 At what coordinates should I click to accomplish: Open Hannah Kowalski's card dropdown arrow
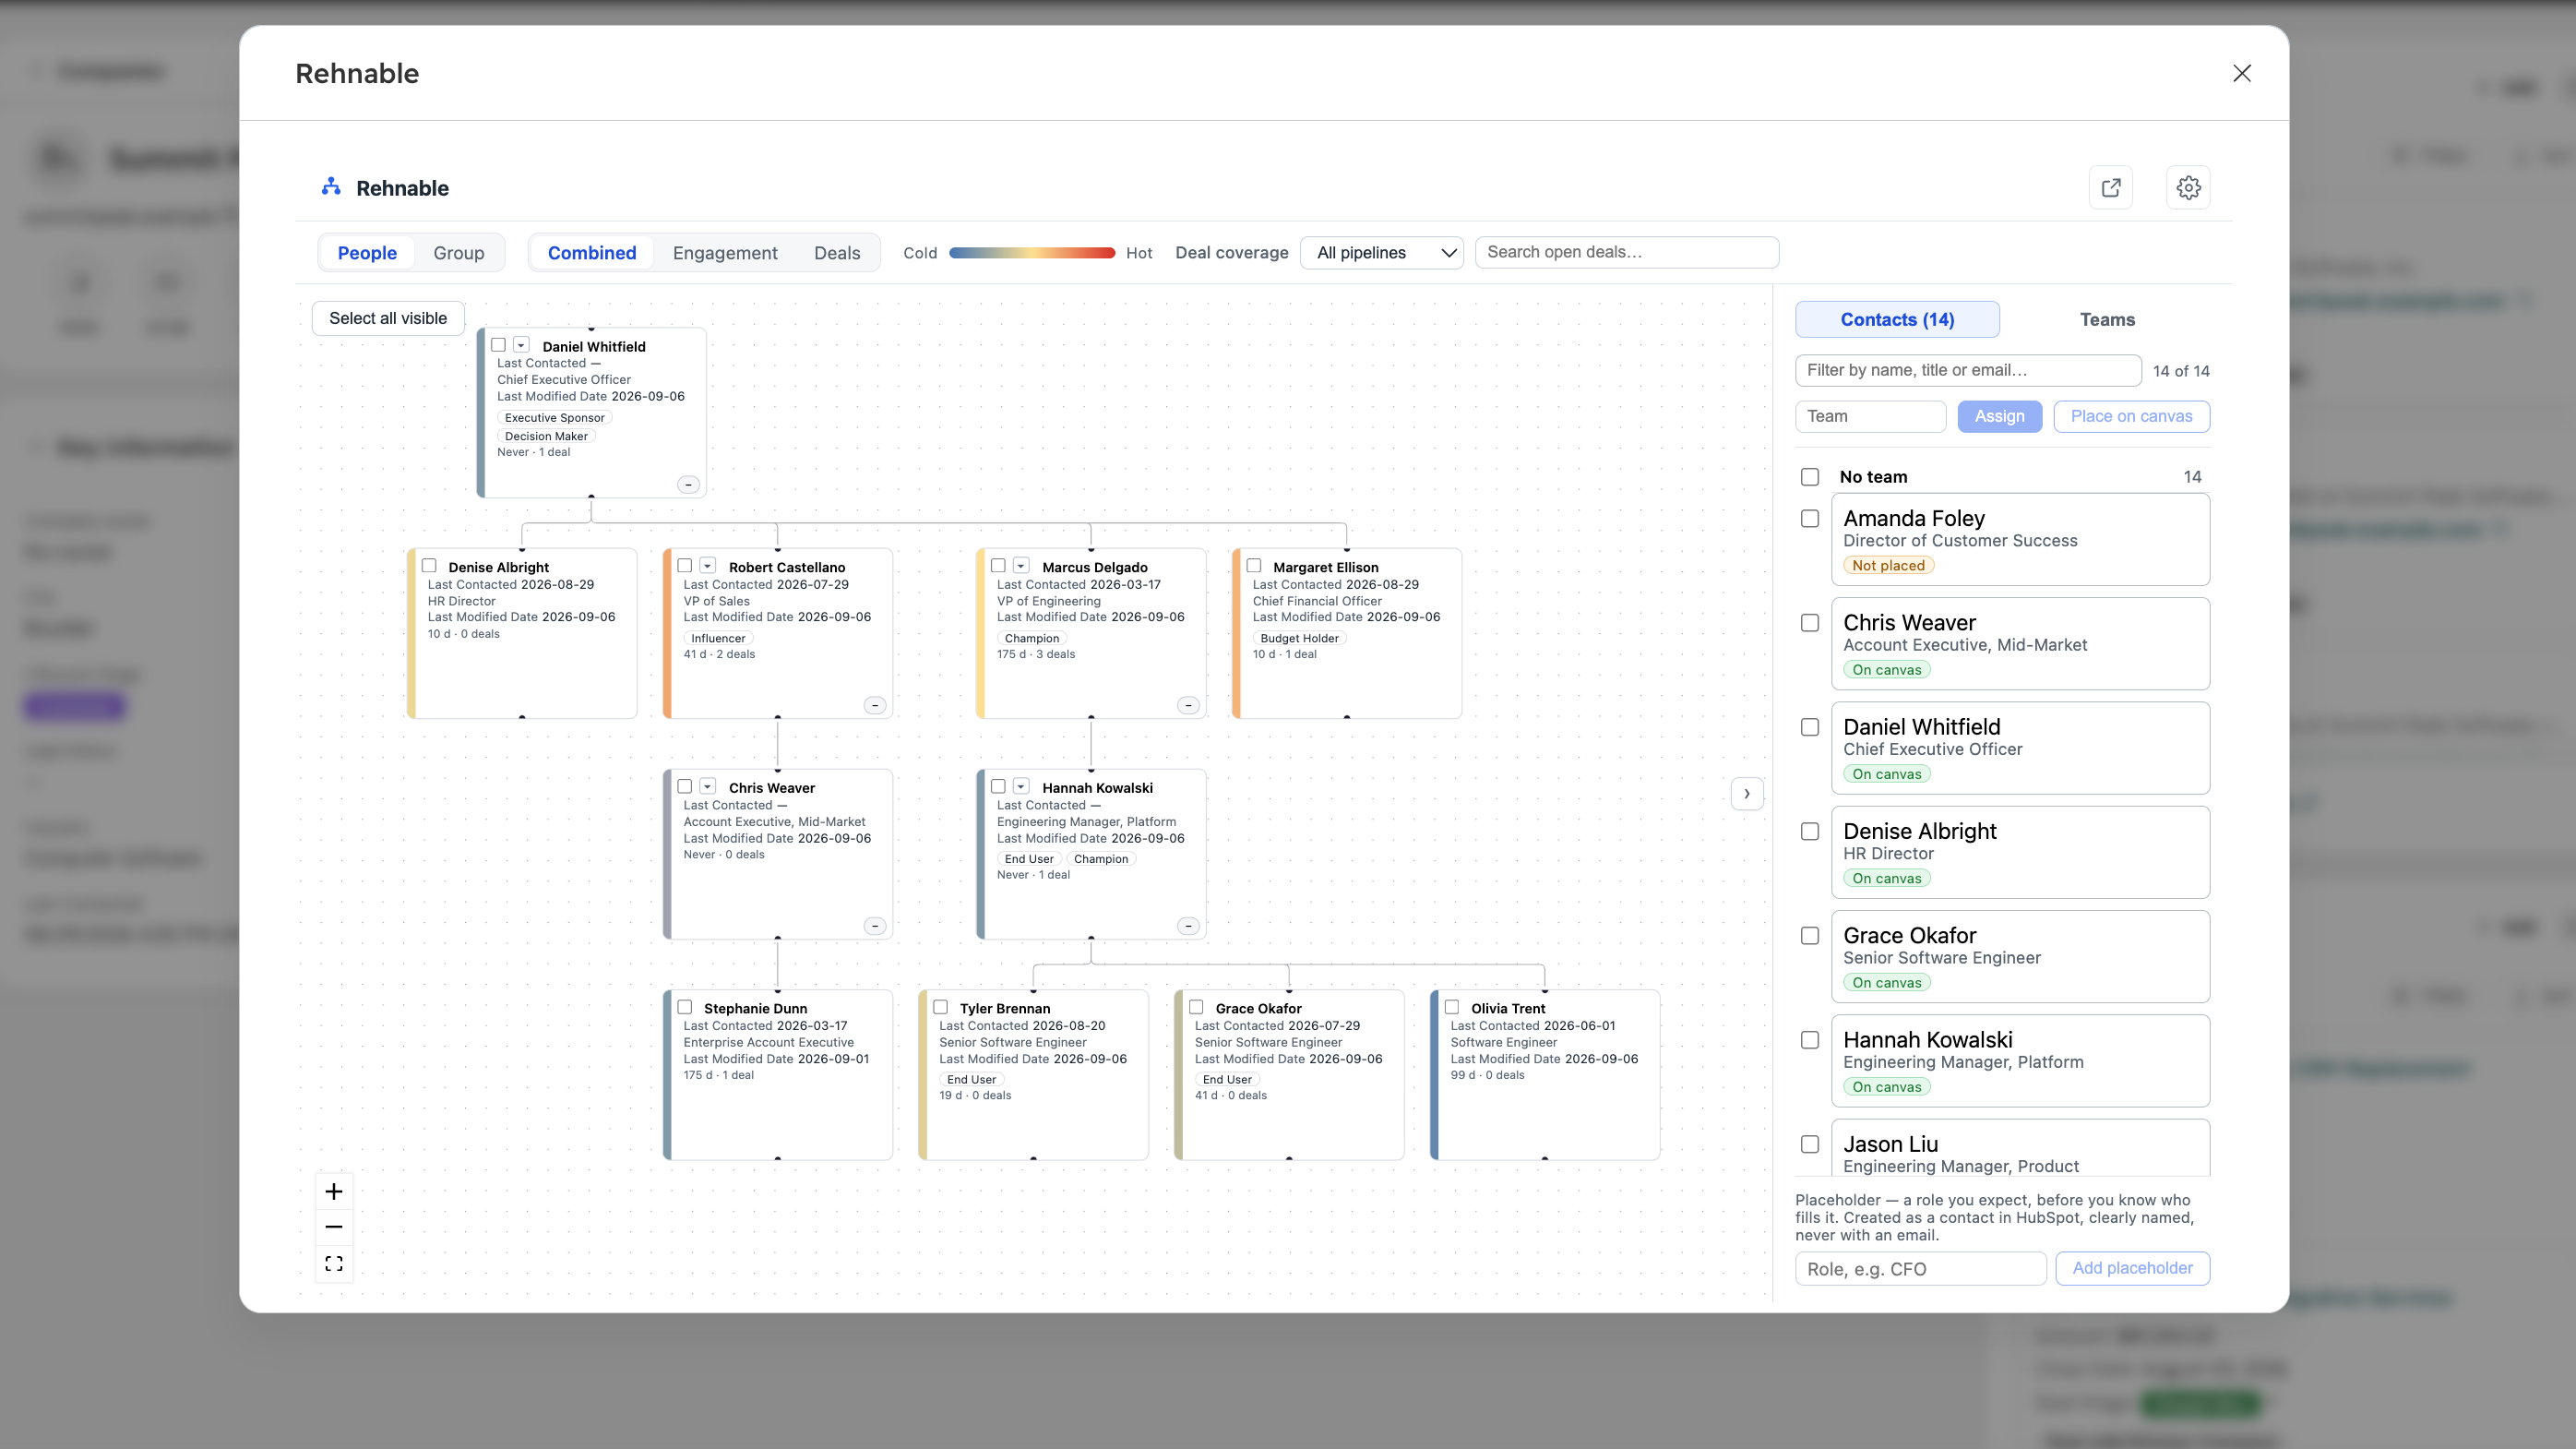[x=1021, y=787]
